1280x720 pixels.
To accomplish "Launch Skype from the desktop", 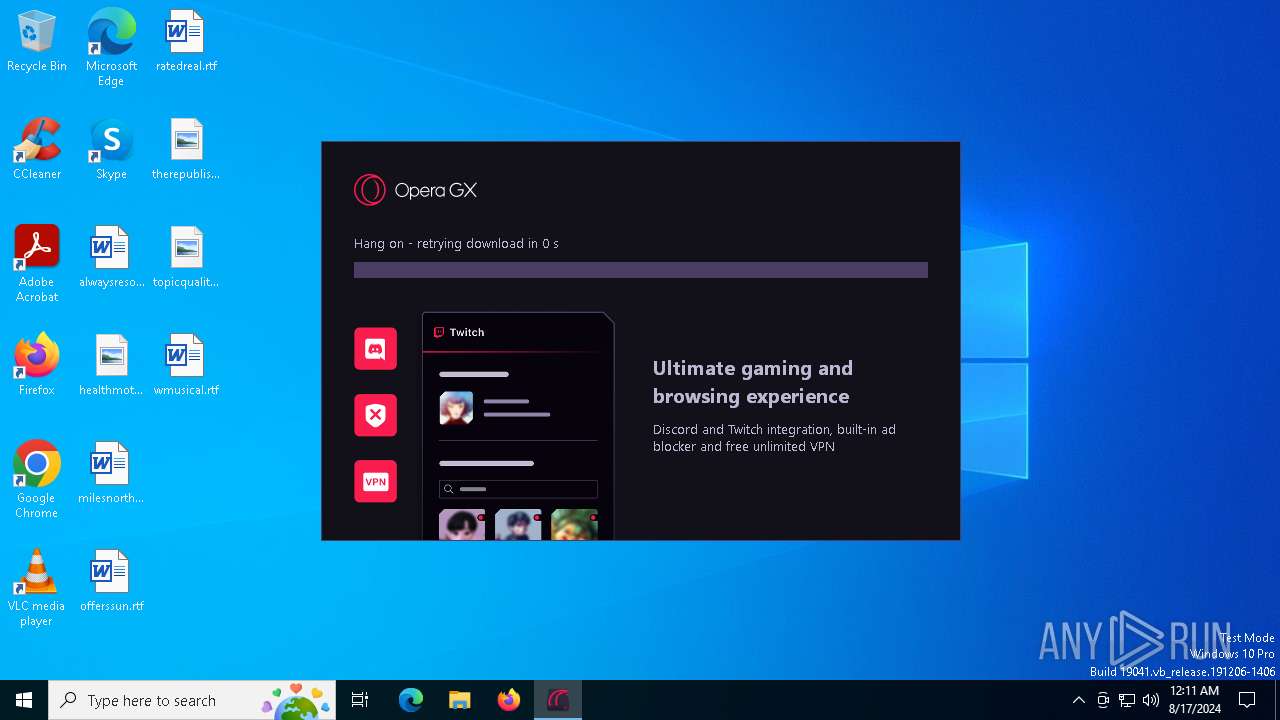I will coord(111,149).
